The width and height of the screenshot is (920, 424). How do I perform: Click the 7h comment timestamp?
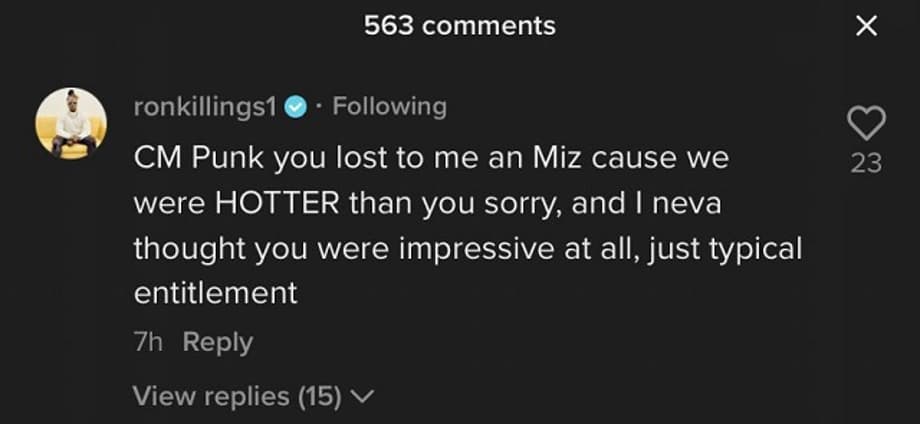tap(148, 342)
